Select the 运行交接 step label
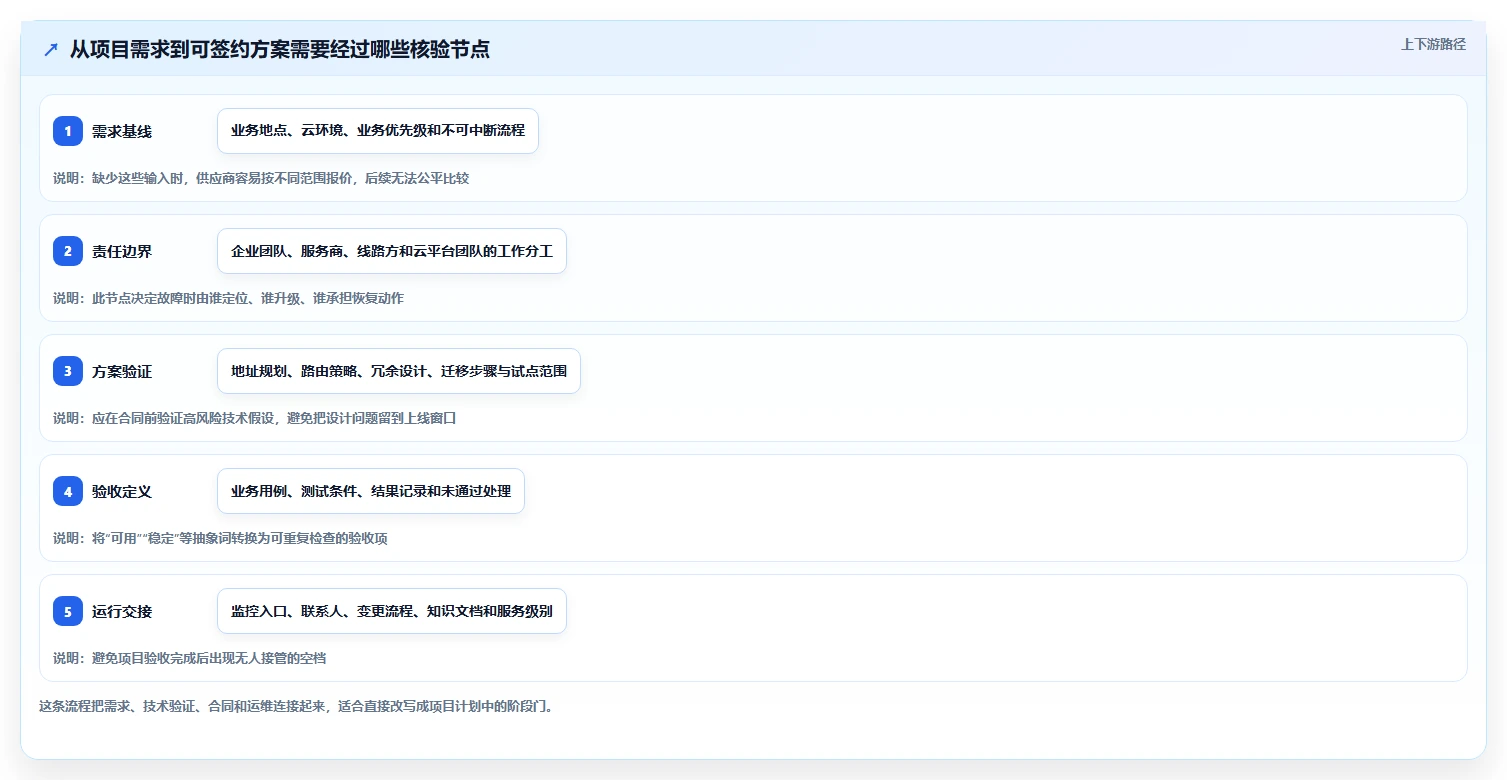This screenshot has height=780, width=1507. (x=122, y=611)
